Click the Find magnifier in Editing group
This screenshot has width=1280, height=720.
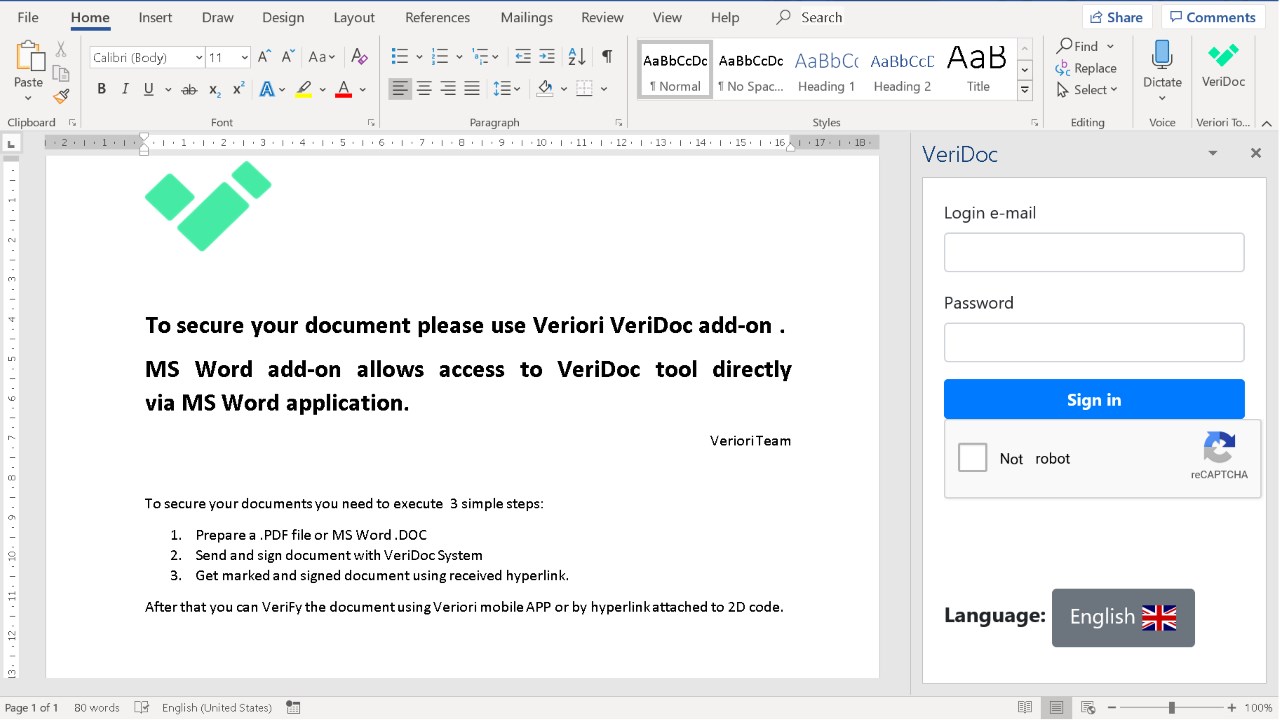(1078, 46)
